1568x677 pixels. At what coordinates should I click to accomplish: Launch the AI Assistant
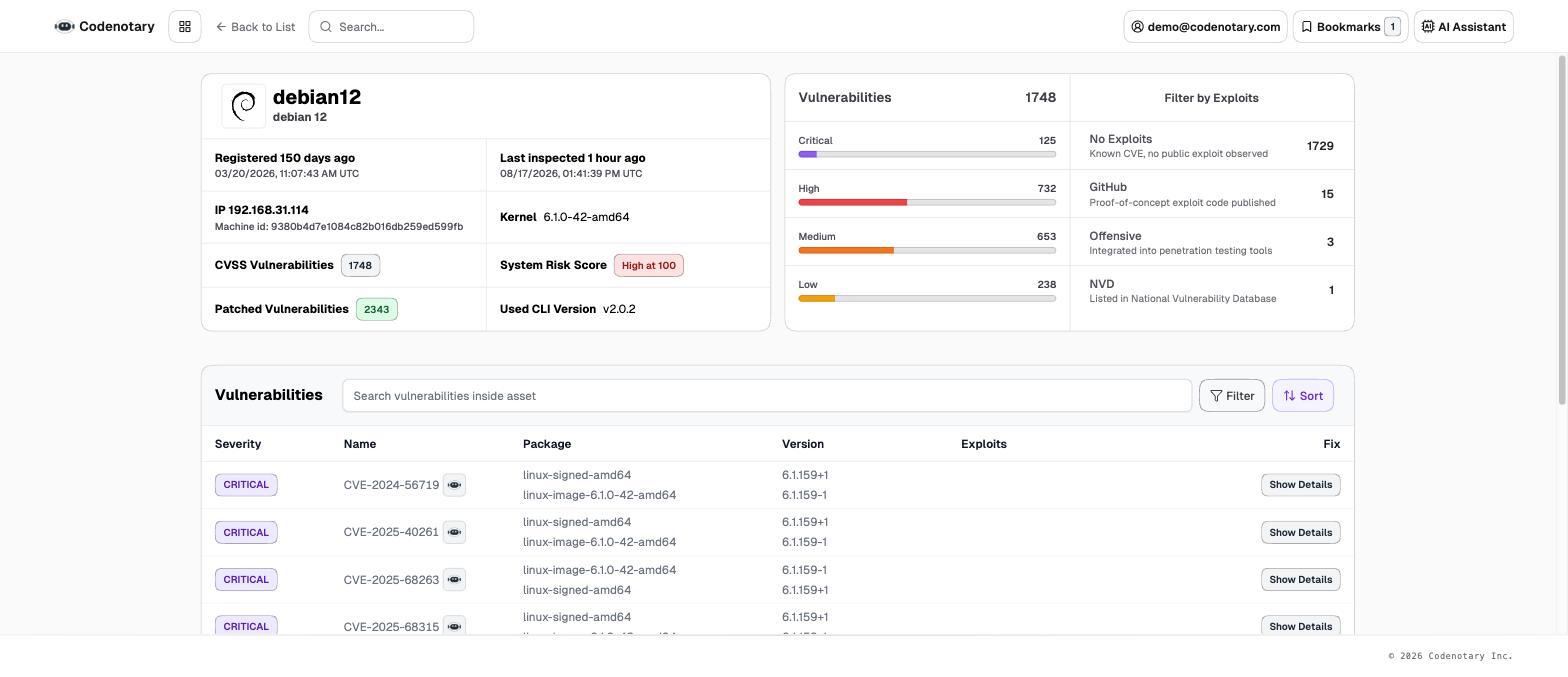[1464, 27]
